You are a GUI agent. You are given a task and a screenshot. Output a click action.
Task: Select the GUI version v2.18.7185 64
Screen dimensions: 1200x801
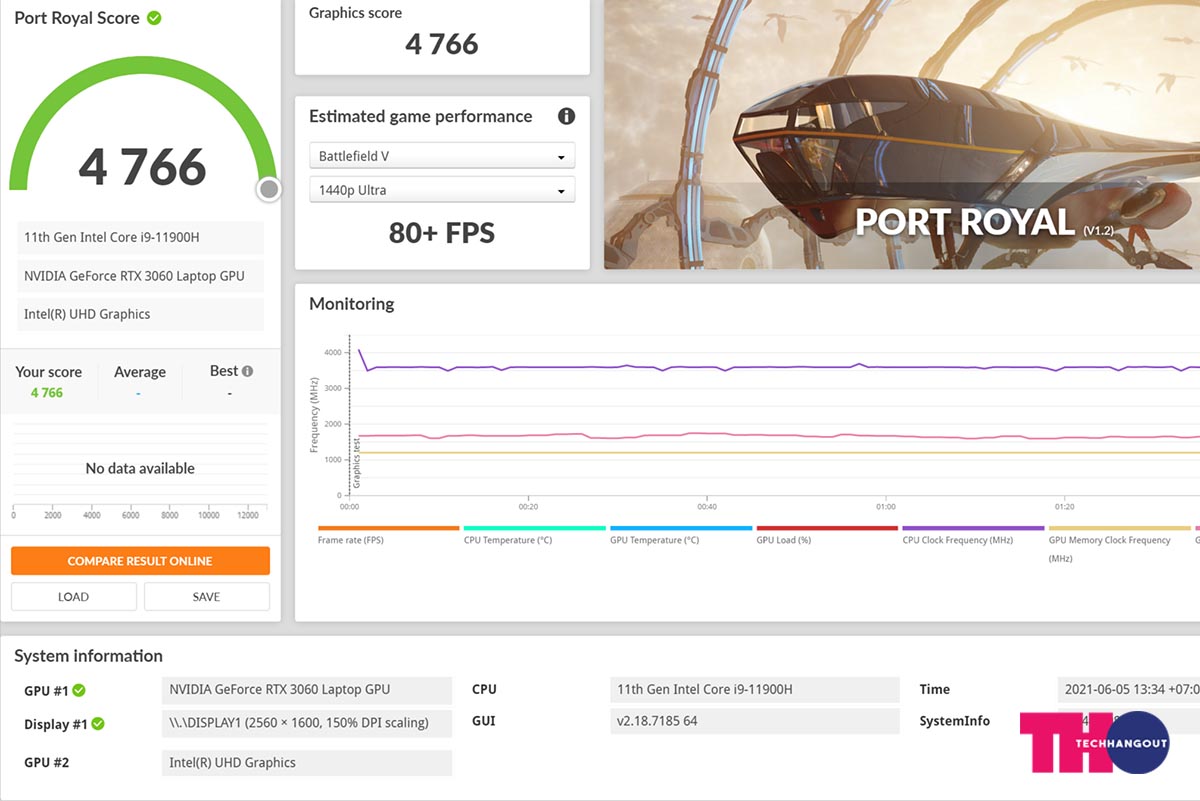point(755,721)
